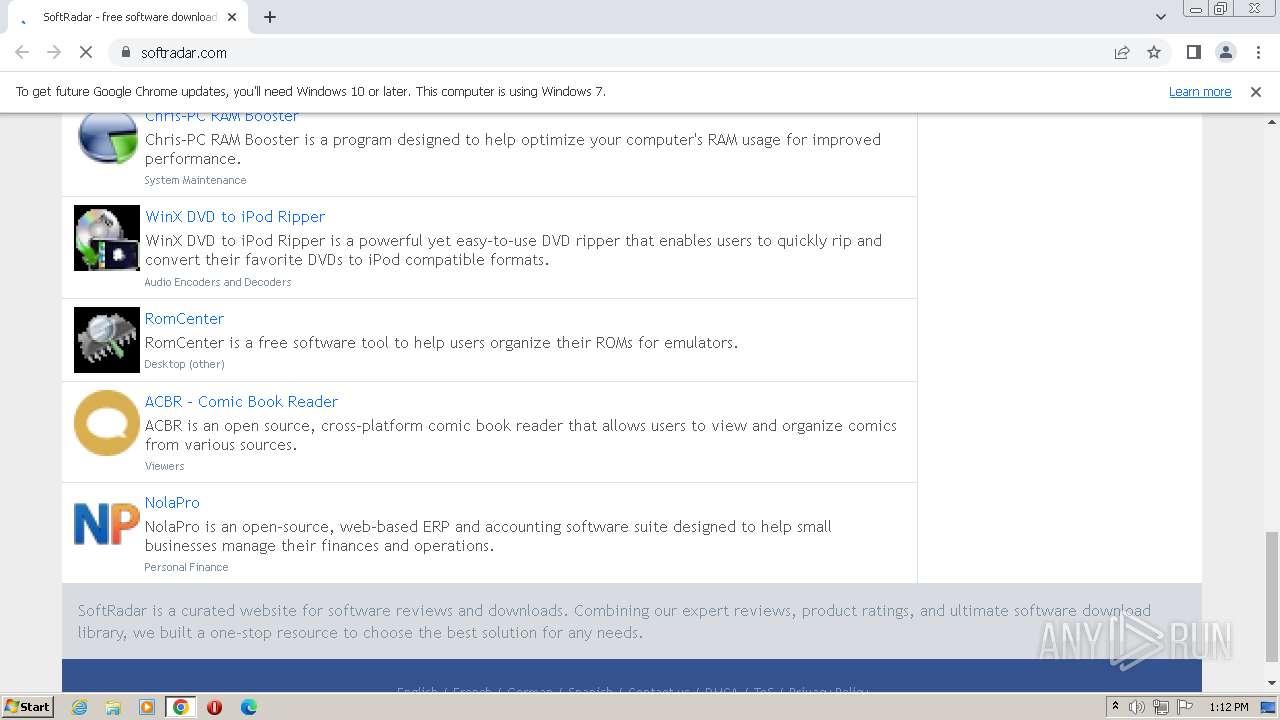Dismiss the Chrome update notification bar
Screen dimensions: 1280x720
[1256, 91]
